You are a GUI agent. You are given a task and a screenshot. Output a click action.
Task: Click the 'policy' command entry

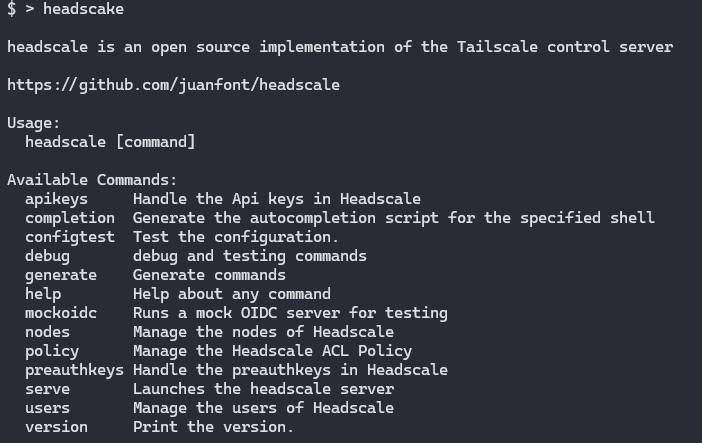pyautogui.click(x=52, y=351)
